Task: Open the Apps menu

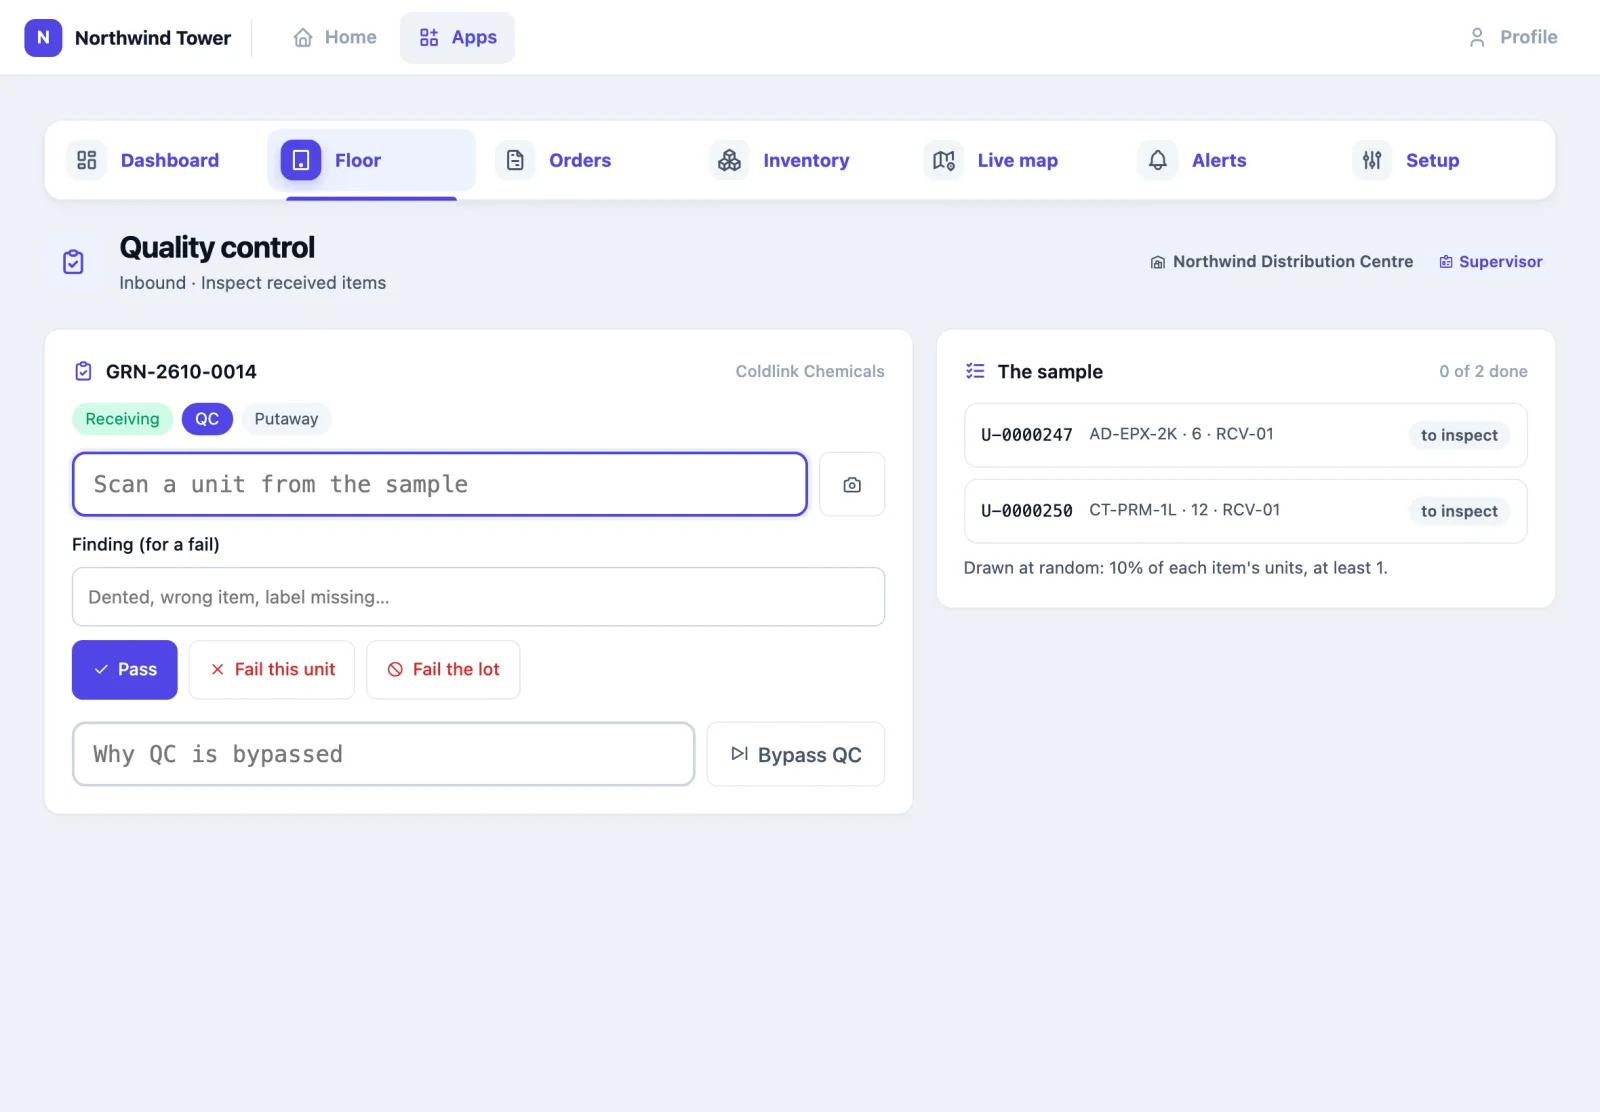Action: (458, 38)
